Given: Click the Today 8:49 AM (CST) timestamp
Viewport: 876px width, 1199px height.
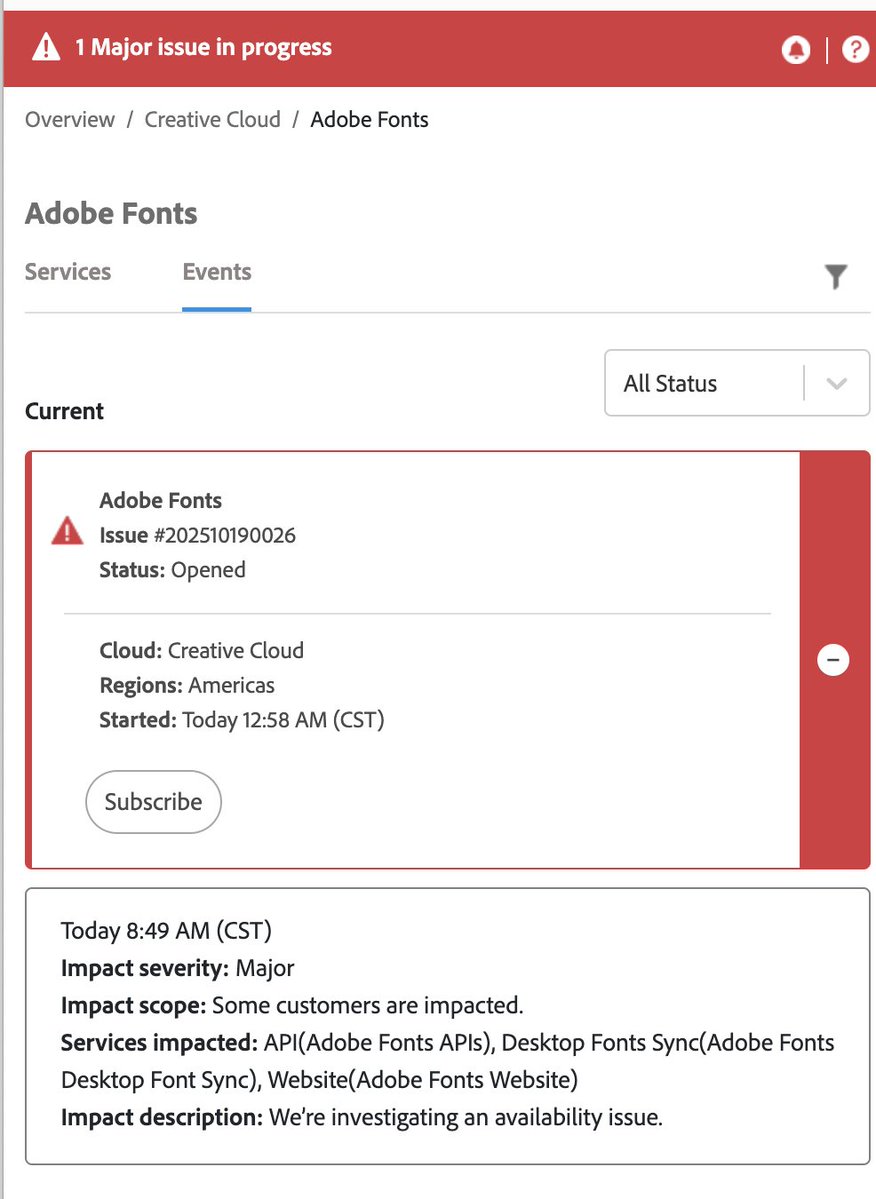Looking at the screenshot, I should pyautogui.click(x=166, y=931).
